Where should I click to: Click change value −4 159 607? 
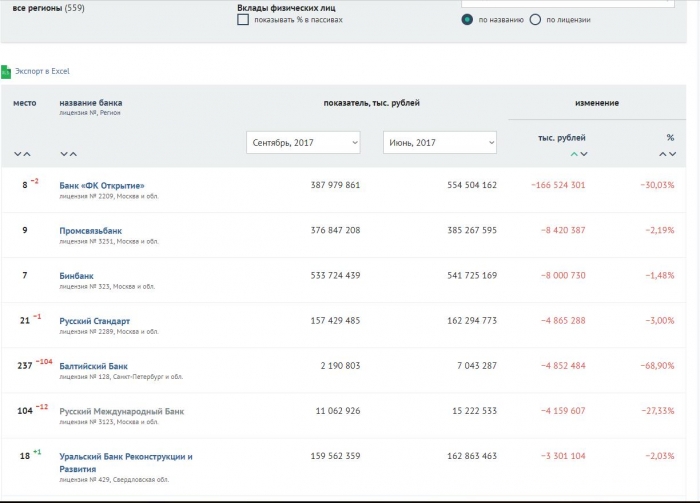coord(563,411)
